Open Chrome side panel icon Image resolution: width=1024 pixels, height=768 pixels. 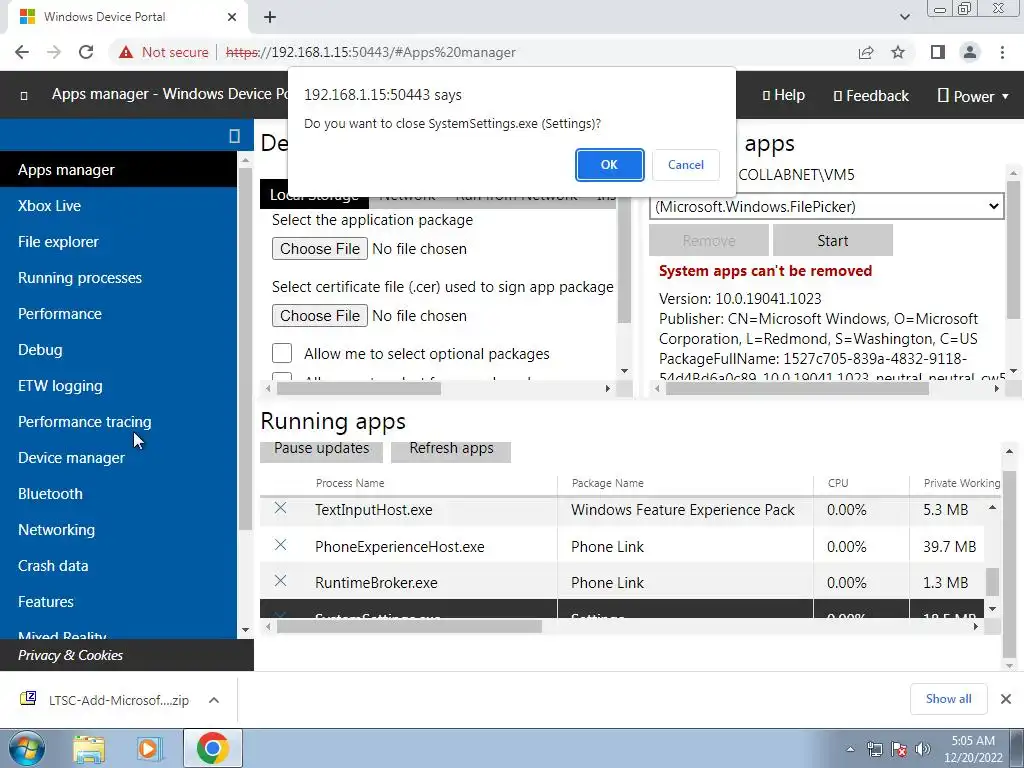(938, 52)
